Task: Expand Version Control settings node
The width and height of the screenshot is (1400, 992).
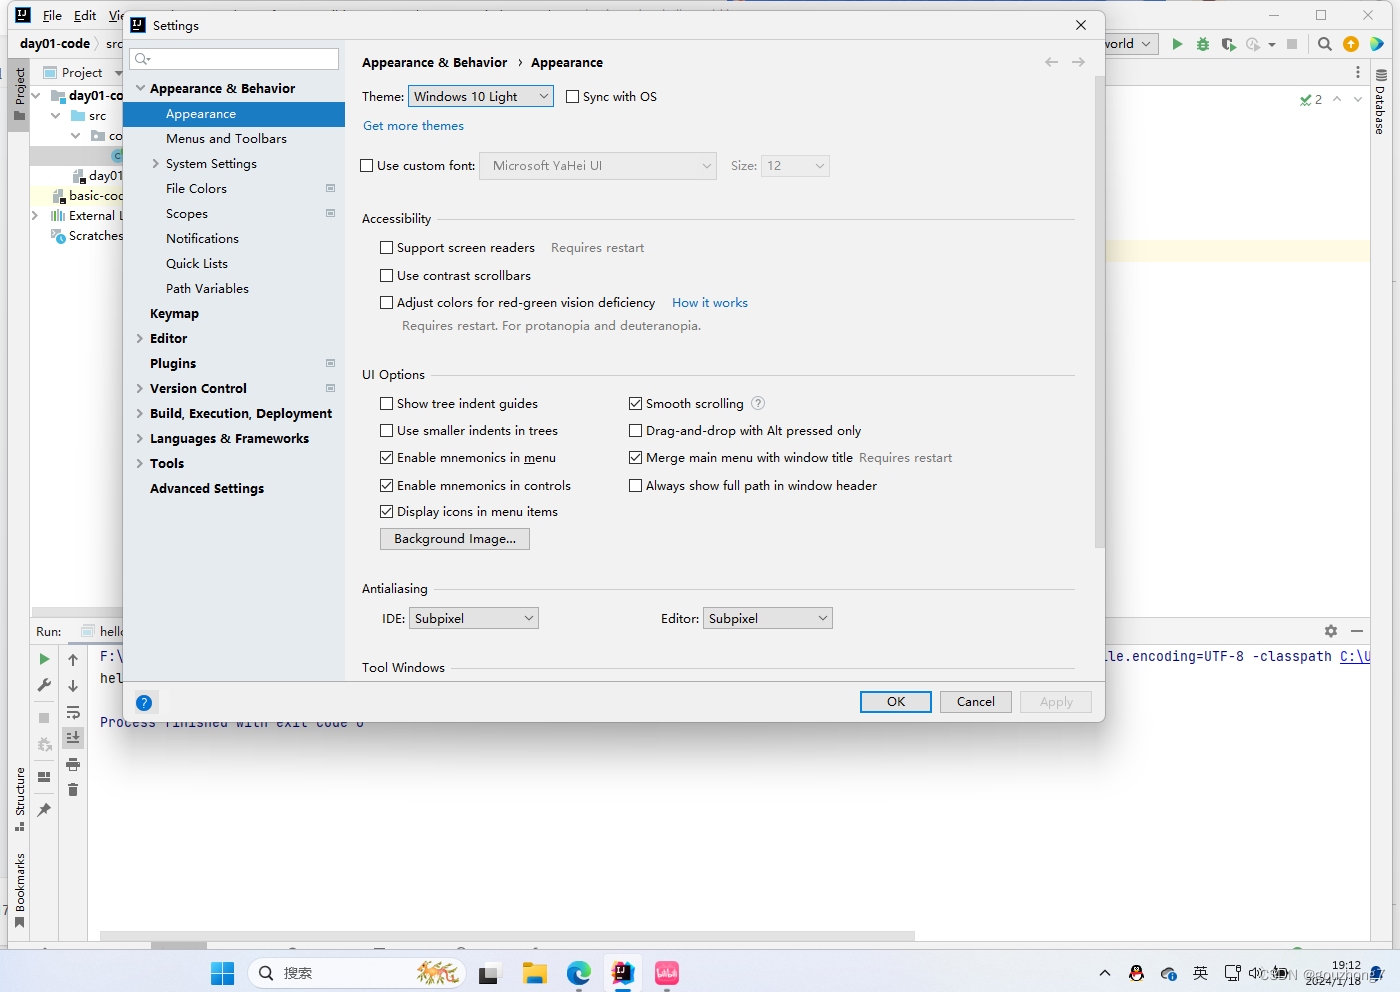Action: click(140, 388)
